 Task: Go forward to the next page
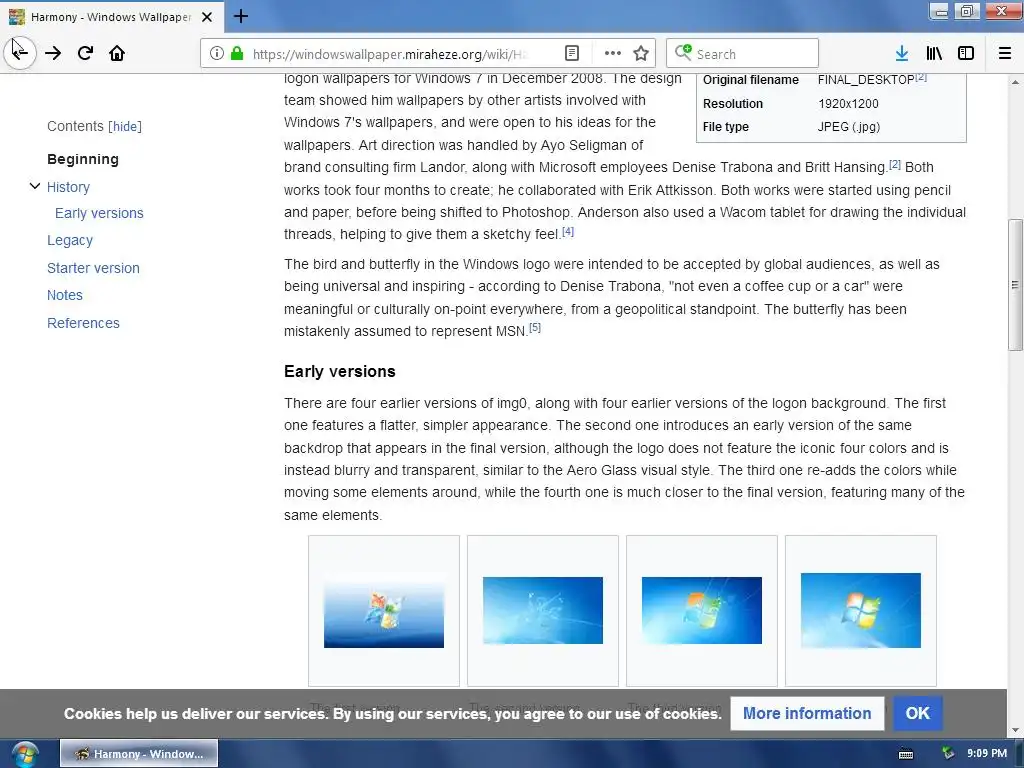click(x=53, y=54)
